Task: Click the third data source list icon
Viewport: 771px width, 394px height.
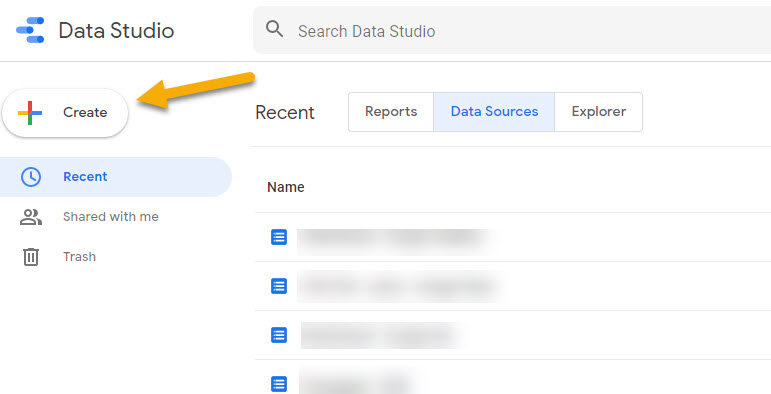Action: click(279, 335)
